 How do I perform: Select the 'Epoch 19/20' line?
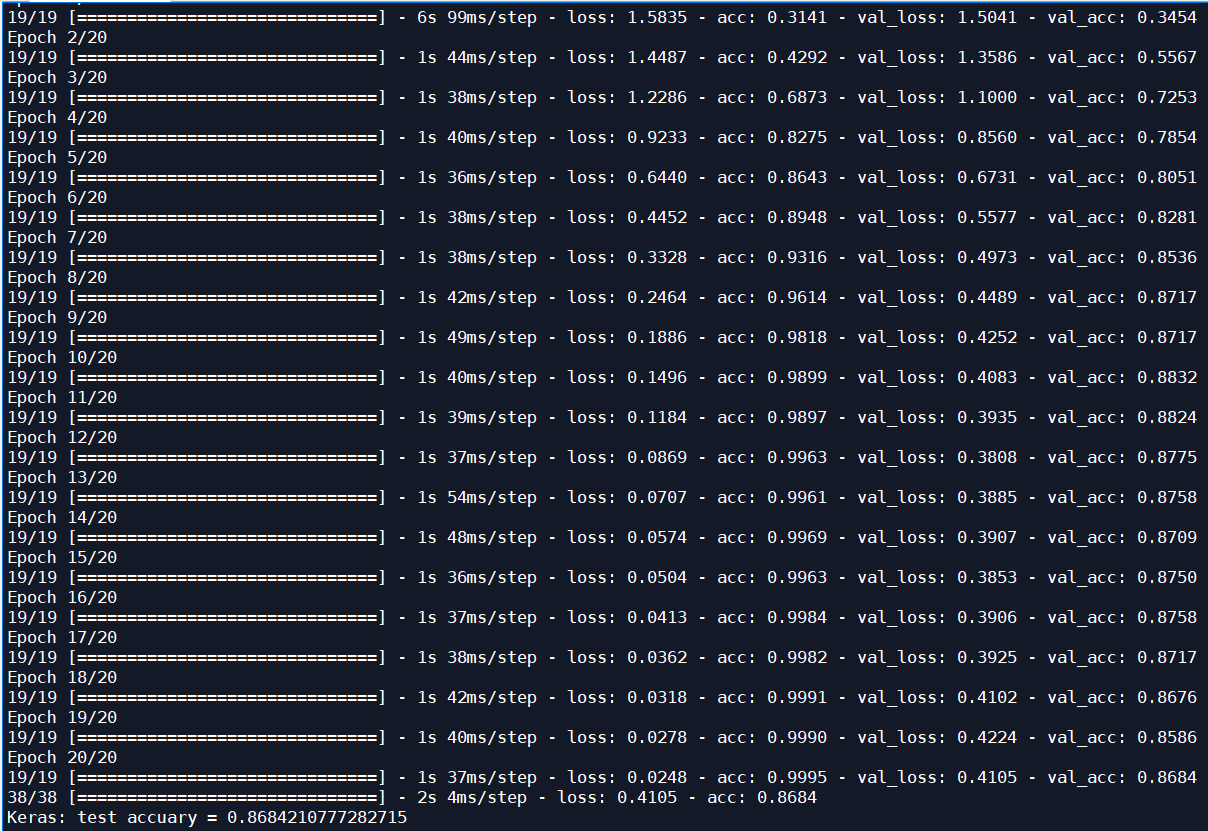tap(62, 717)
